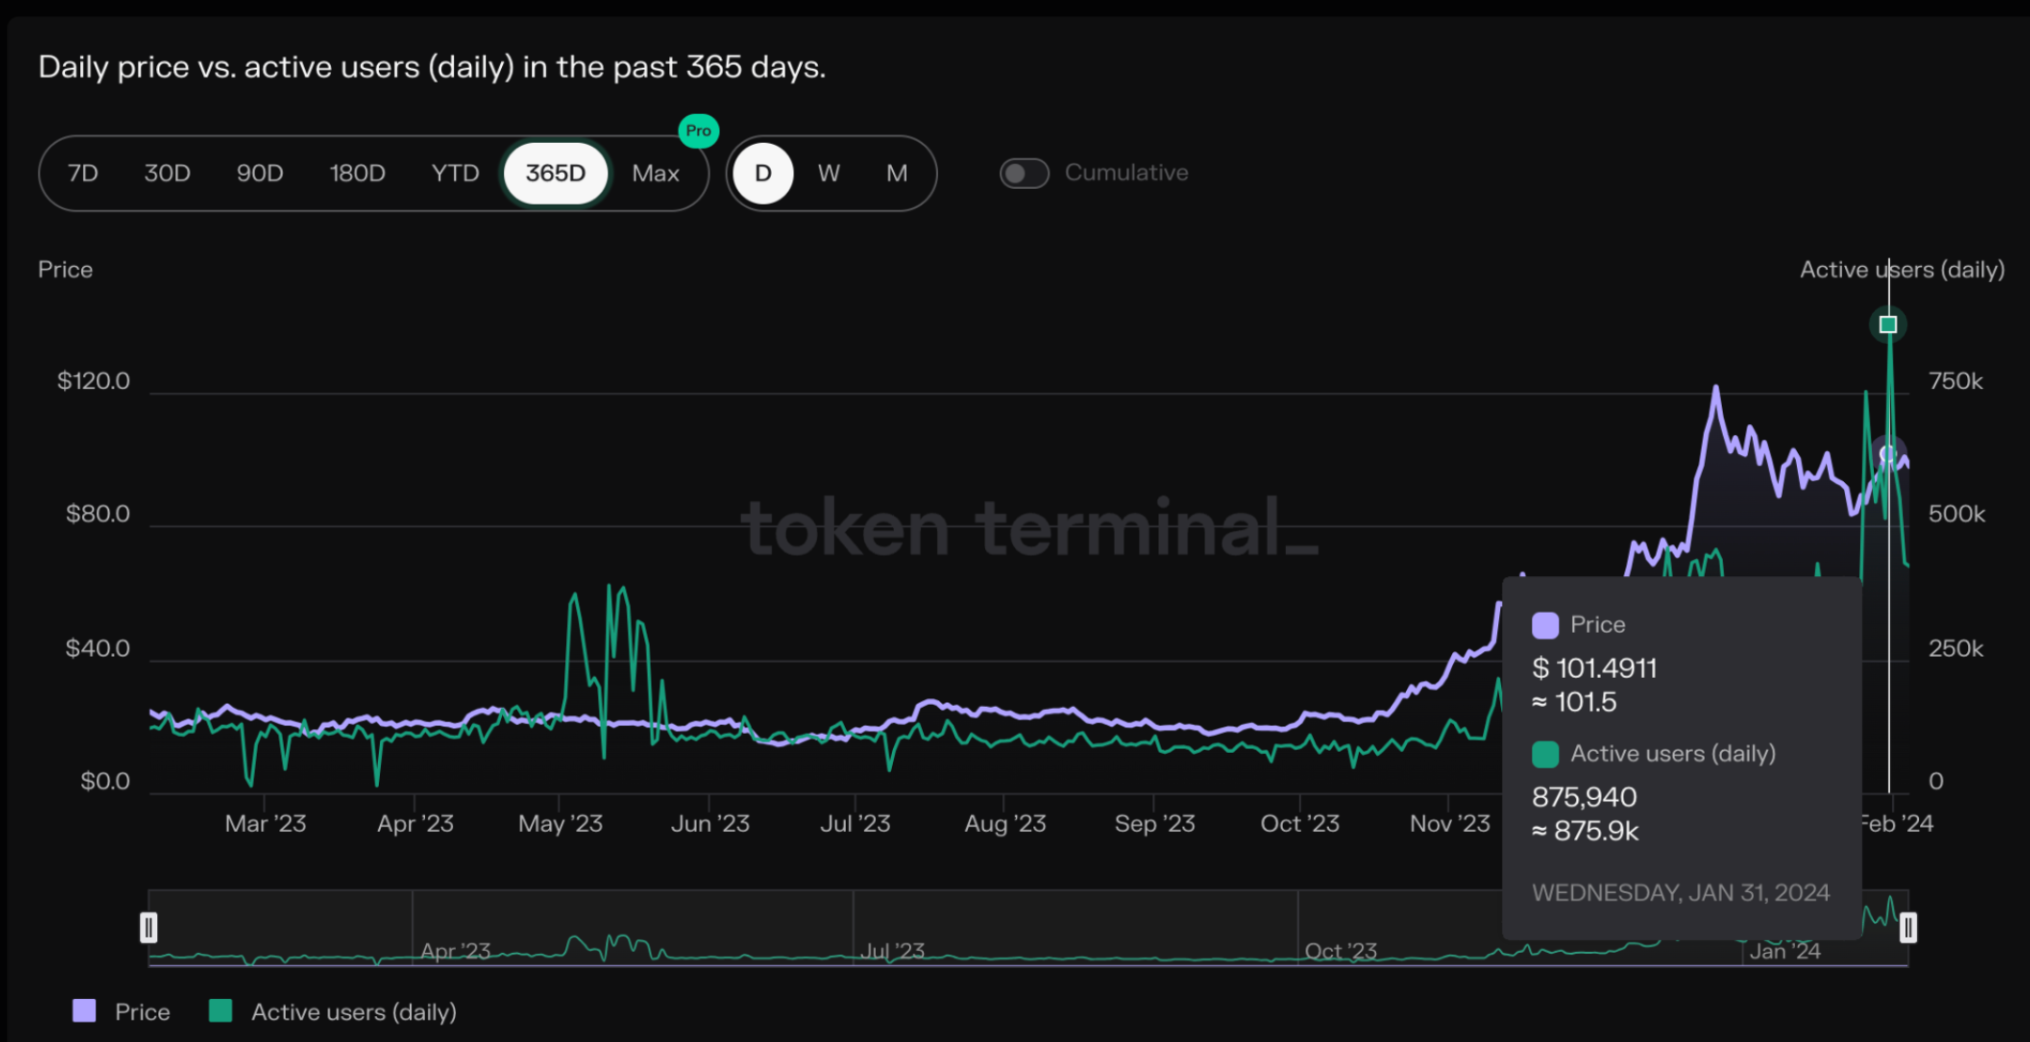Click the Jun '23 axis label
The width and height of the screenshot is (2030, 1042).
pyautogui.click(x=710, y=824)
